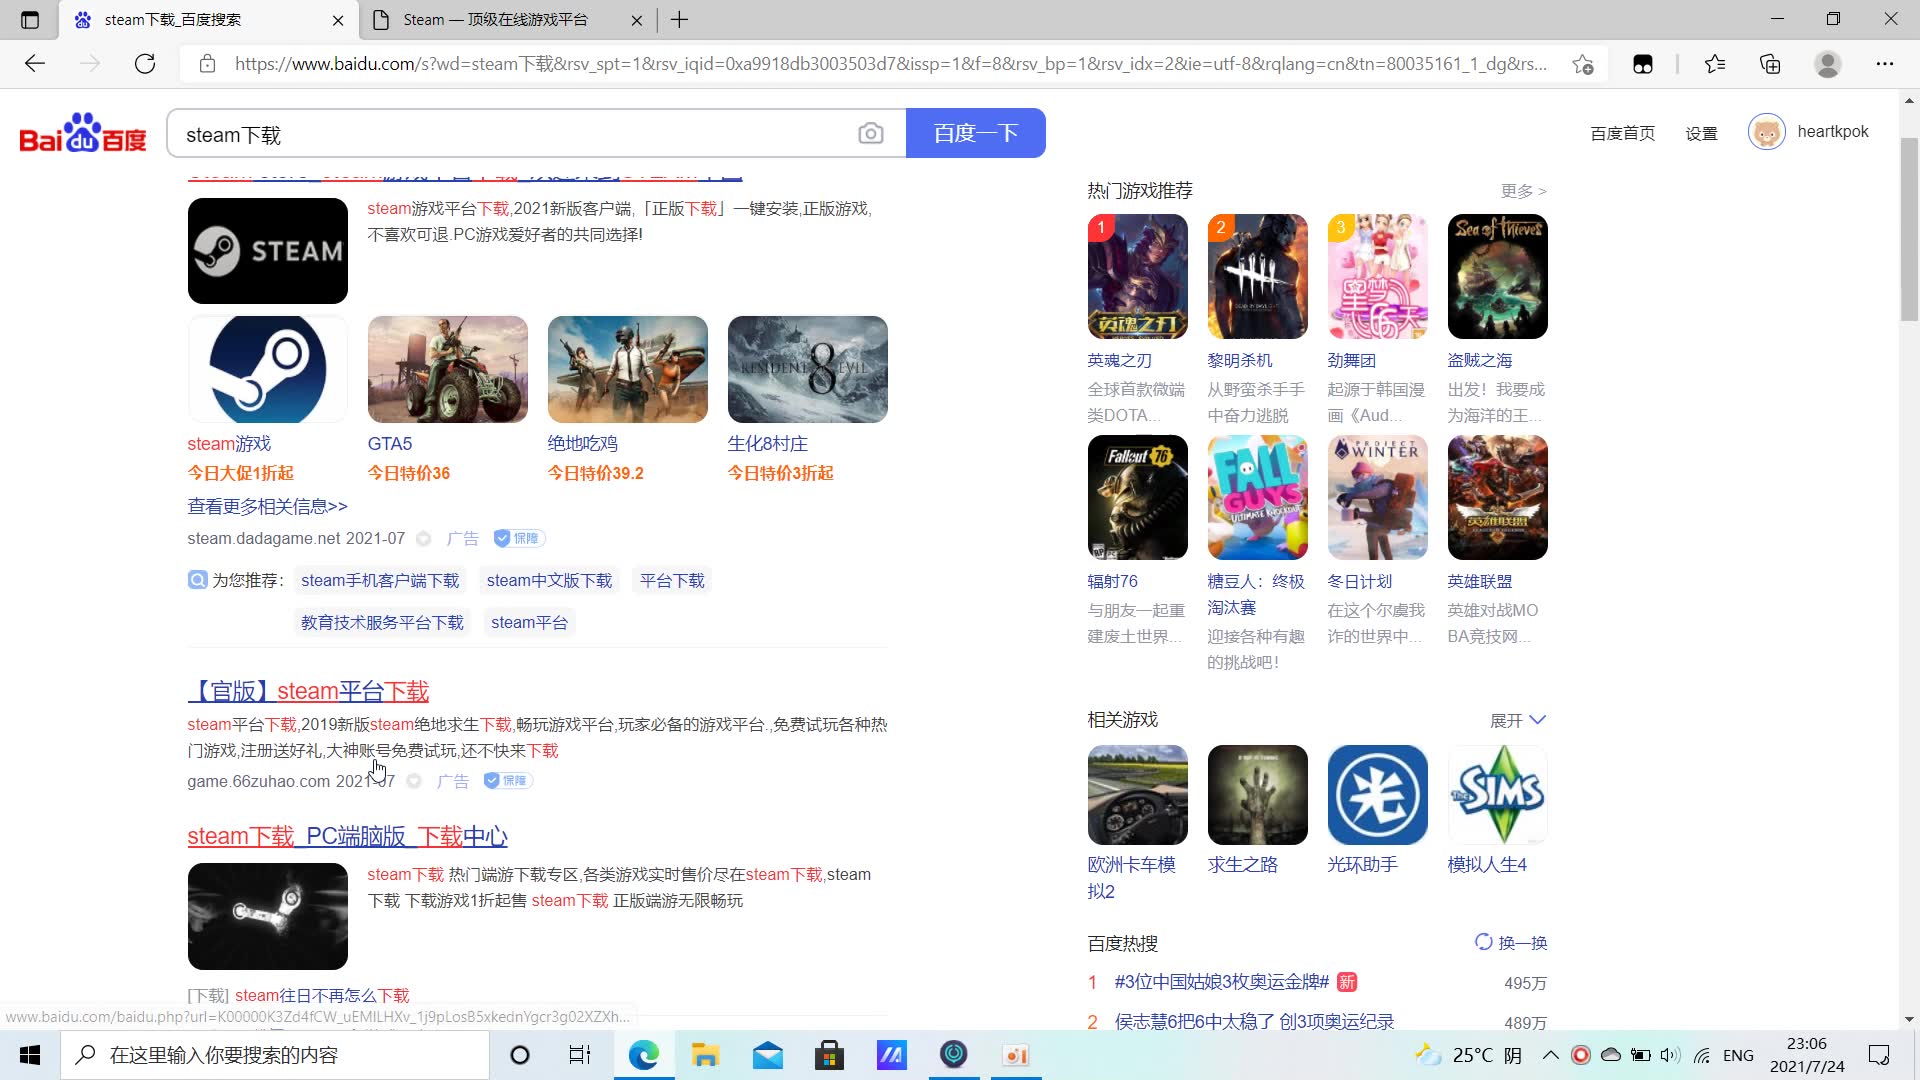1920x1080 pixels.
Task: Click the 保障 badge under steam.dadagame.net
Action: pos(519,538)
